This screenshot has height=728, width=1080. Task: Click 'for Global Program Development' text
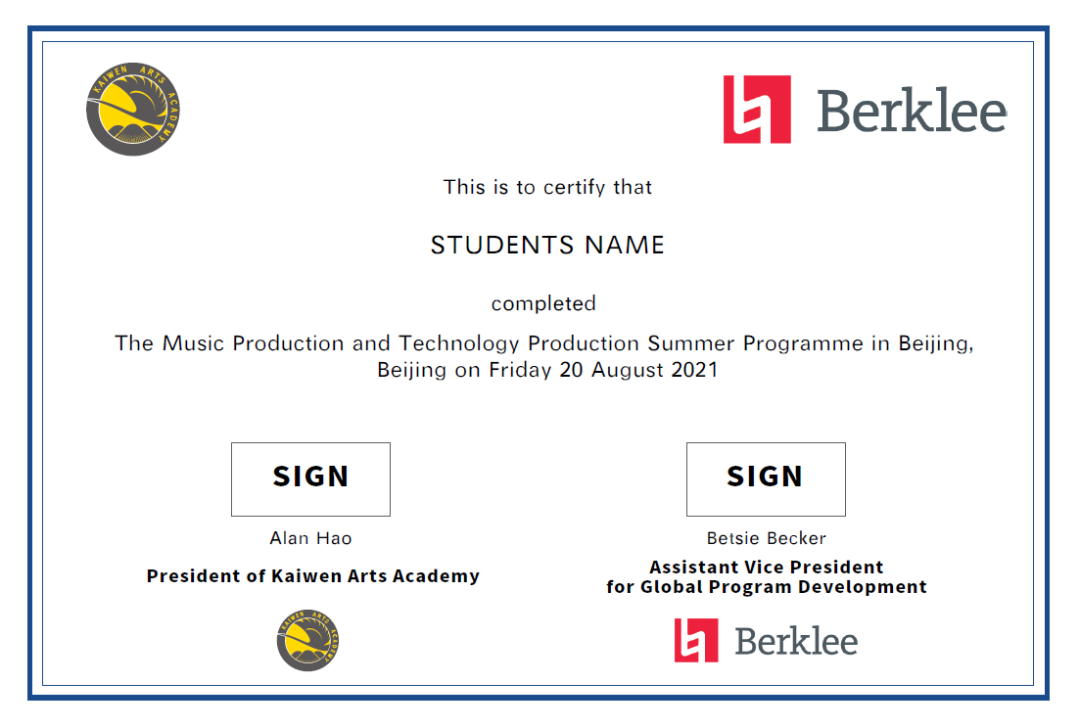point(767,587)
